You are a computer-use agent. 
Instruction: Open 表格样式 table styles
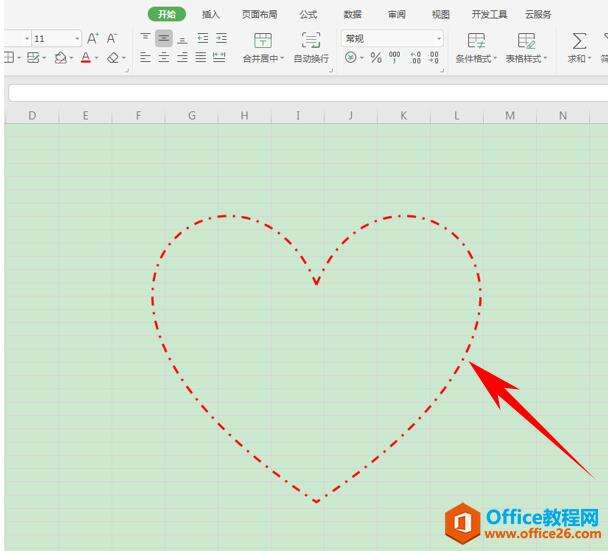(526, 48)
